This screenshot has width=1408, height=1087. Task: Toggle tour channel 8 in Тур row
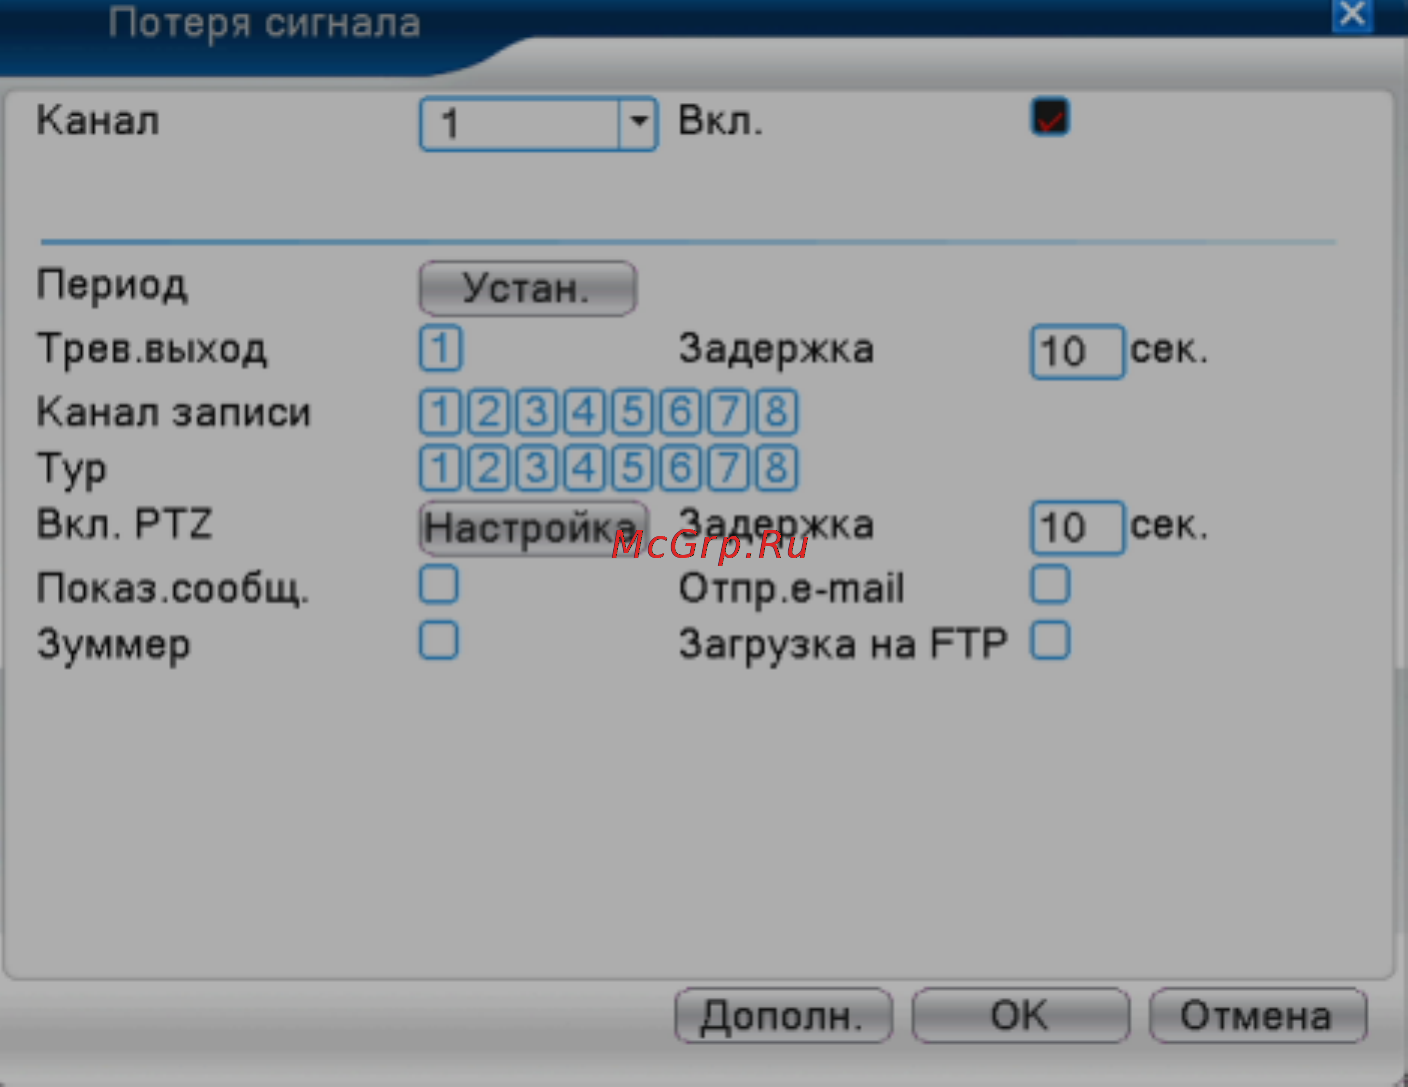776,468
